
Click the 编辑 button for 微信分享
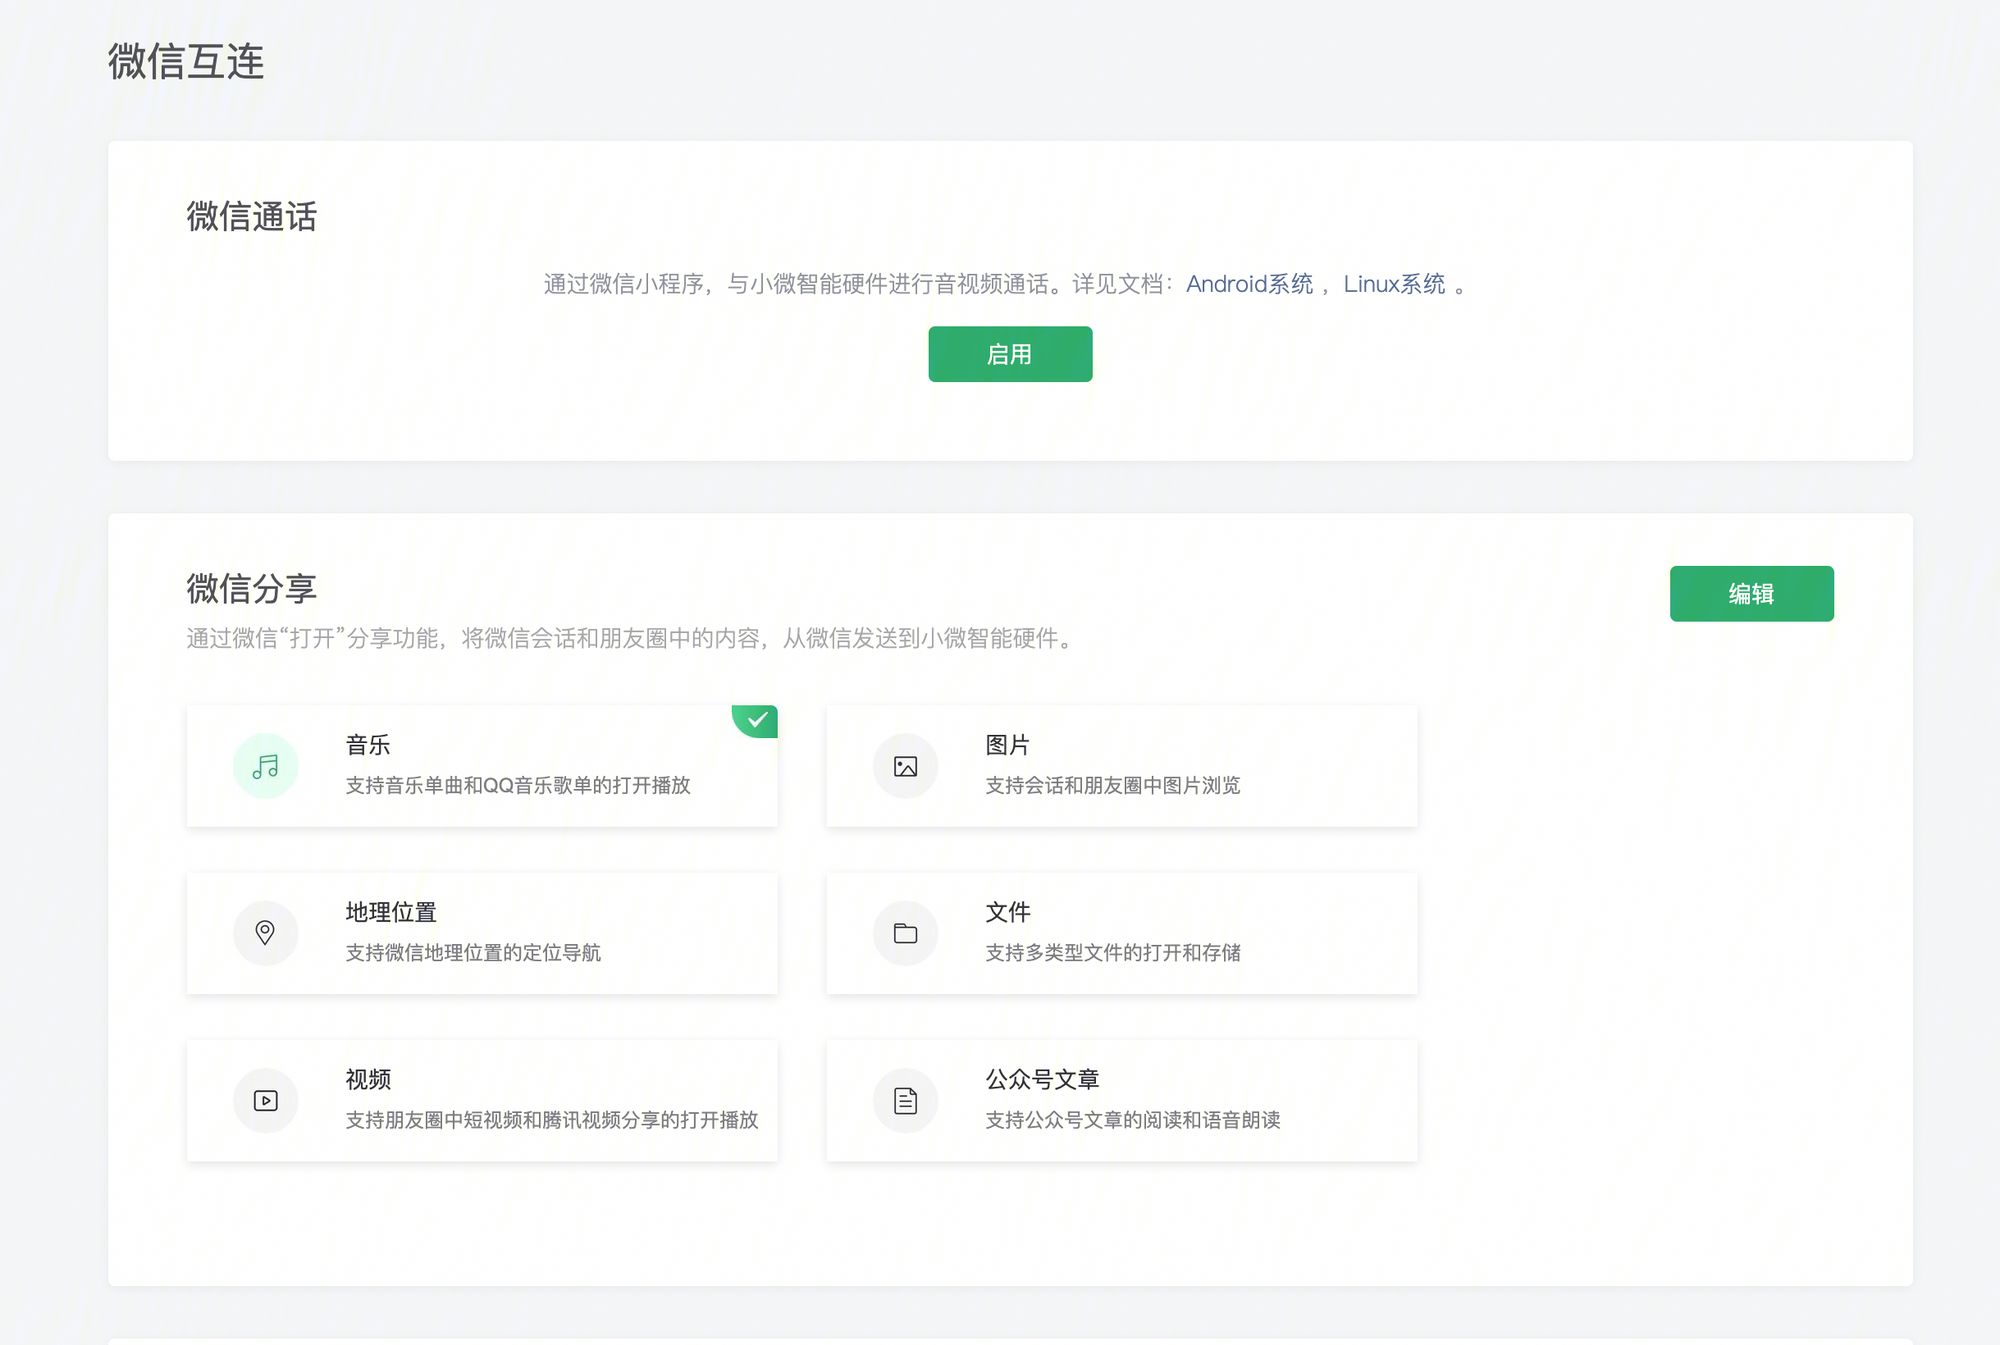1751,593
